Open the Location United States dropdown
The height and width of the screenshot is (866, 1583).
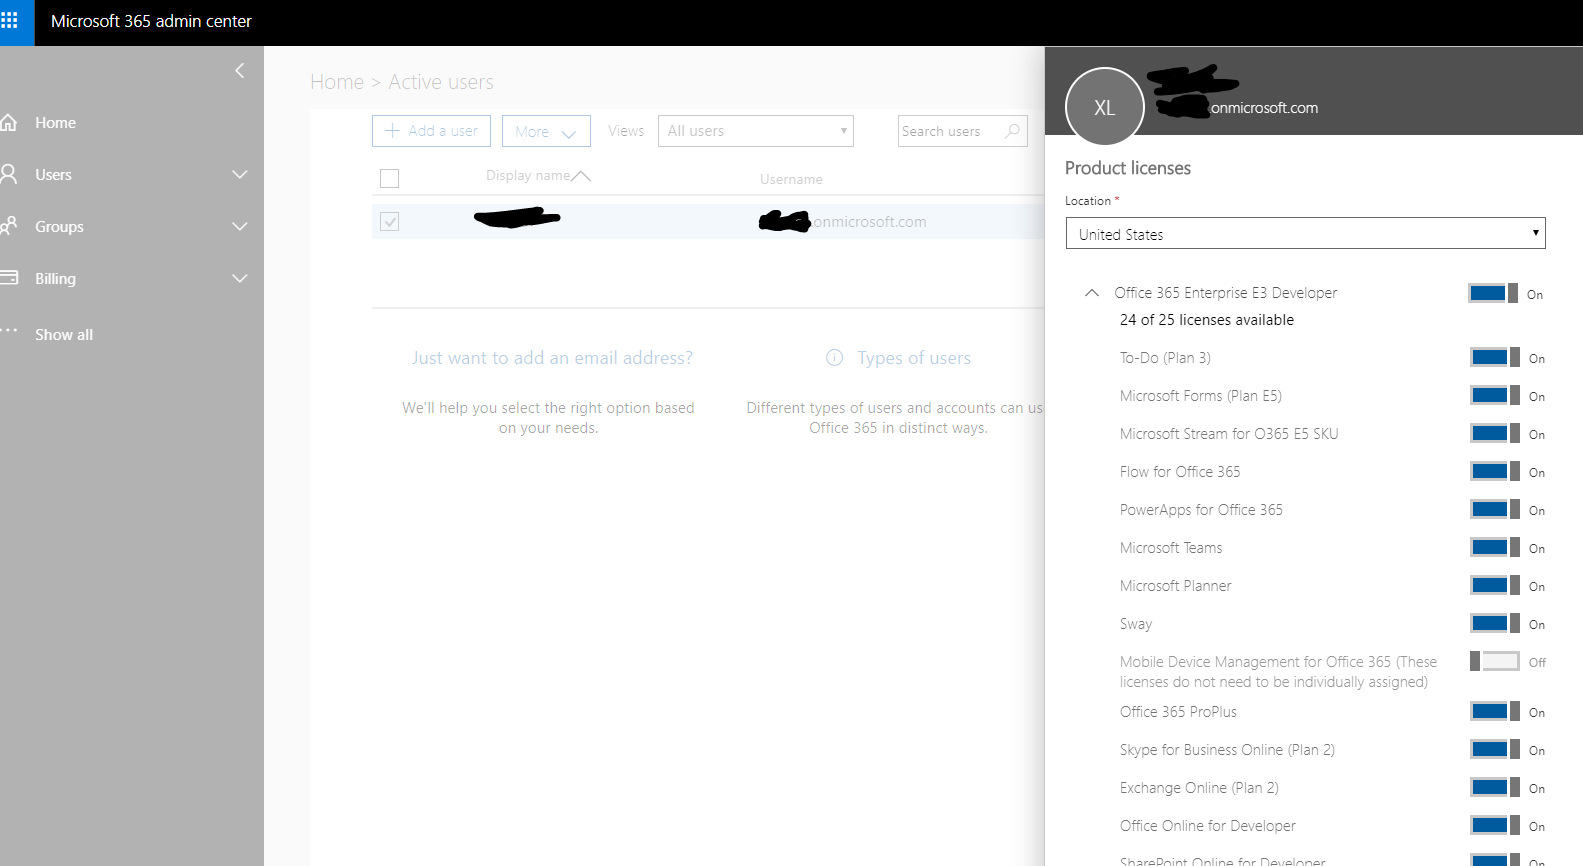pyautogui.click(x=1305, y=234)
